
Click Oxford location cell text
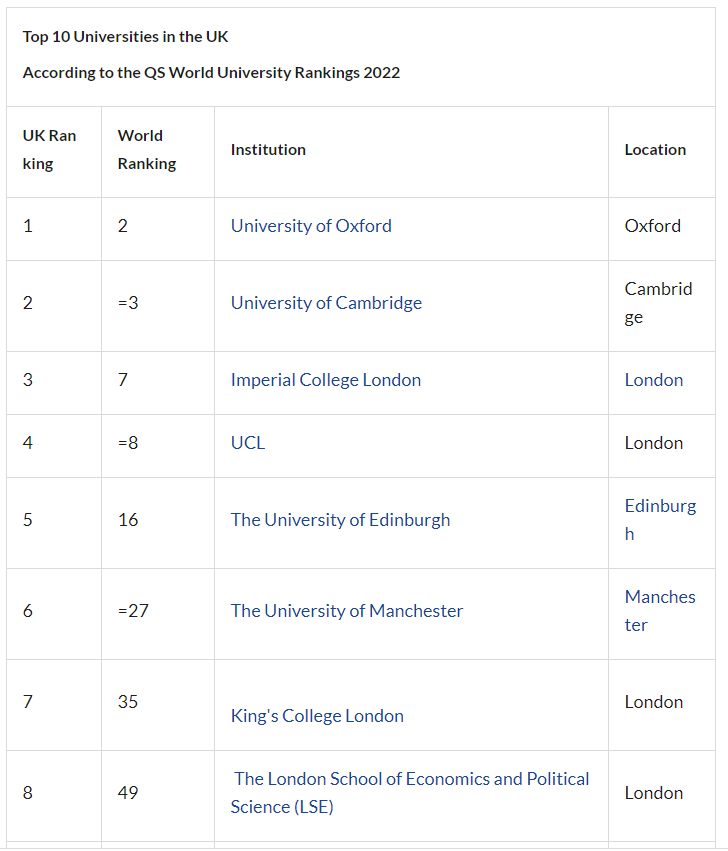(652, 226)
